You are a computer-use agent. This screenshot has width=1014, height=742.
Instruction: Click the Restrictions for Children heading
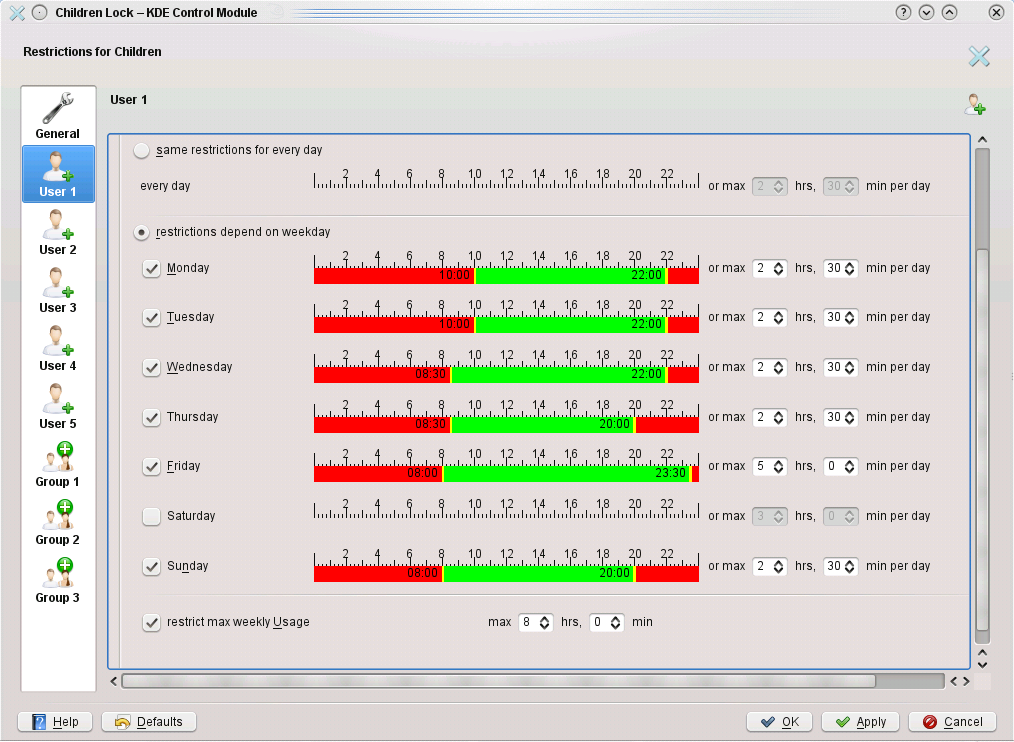click(x=92, y=52)
